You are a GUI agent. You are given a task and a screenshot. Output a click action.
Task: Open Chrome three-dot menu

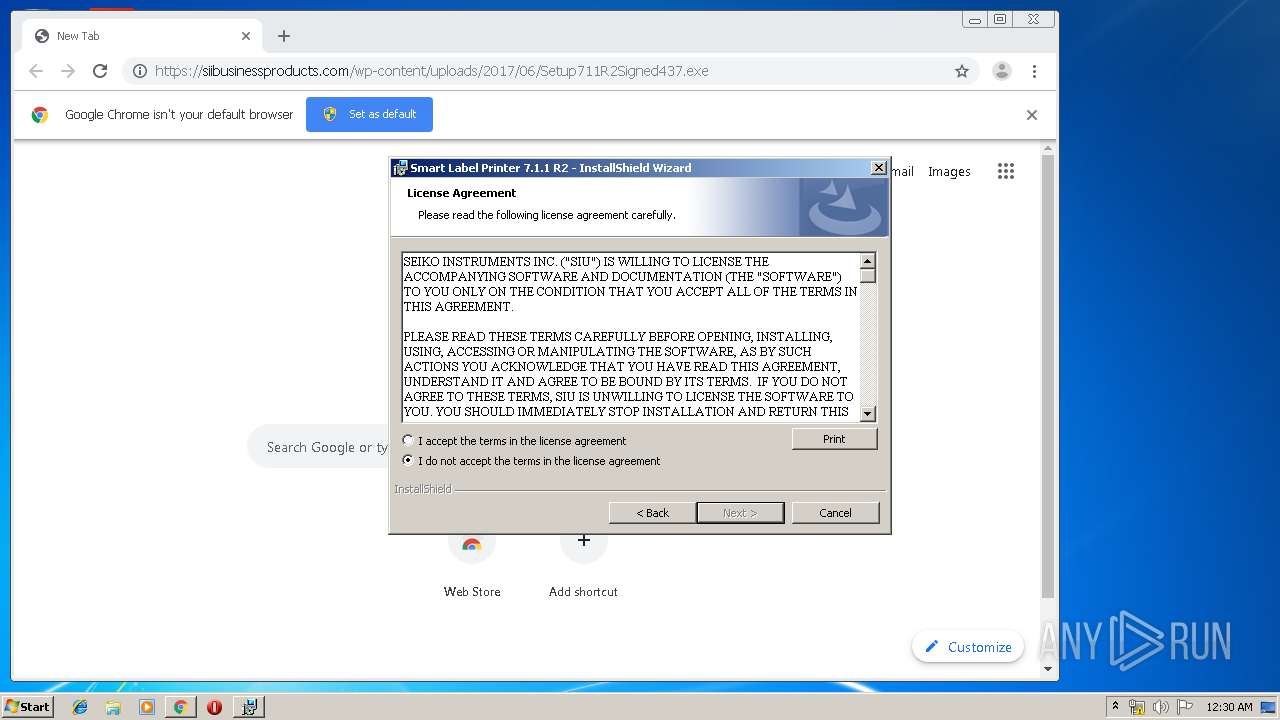1034,71
